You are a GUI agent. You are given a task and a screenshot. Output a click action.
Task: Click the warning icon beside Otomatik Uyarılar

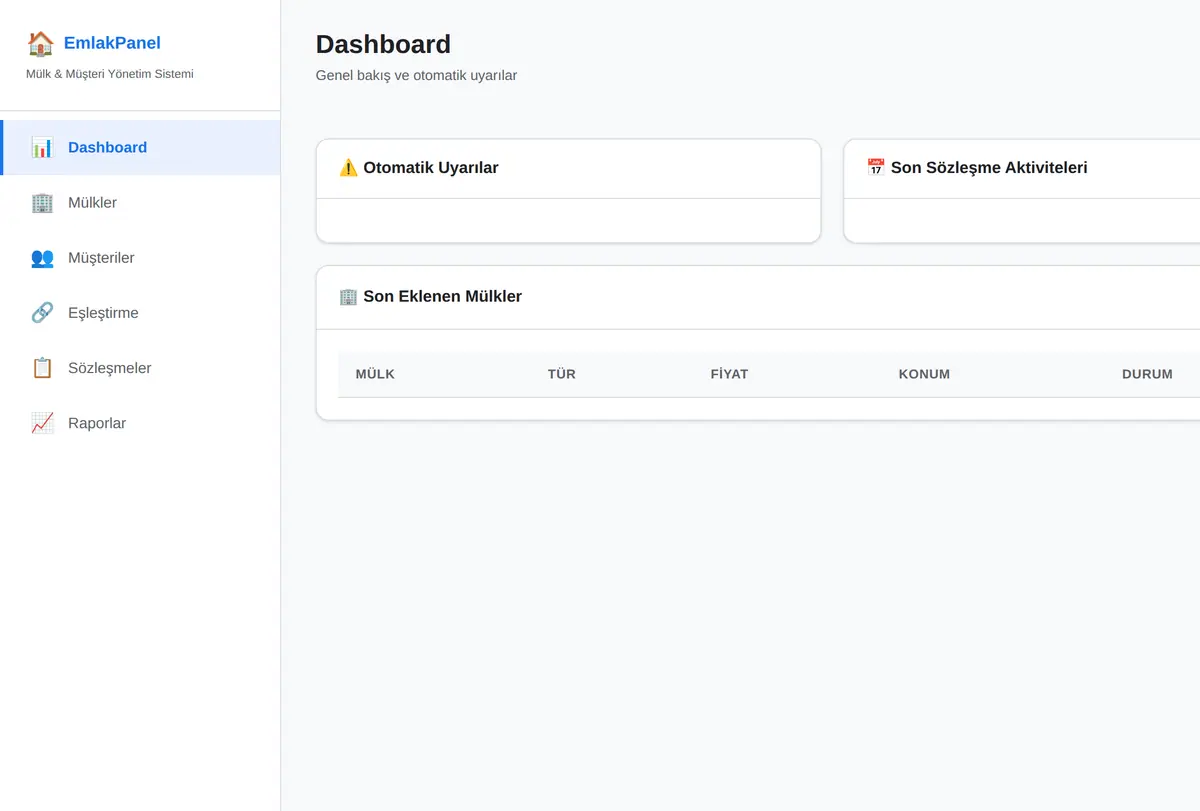tap(348, 168)
